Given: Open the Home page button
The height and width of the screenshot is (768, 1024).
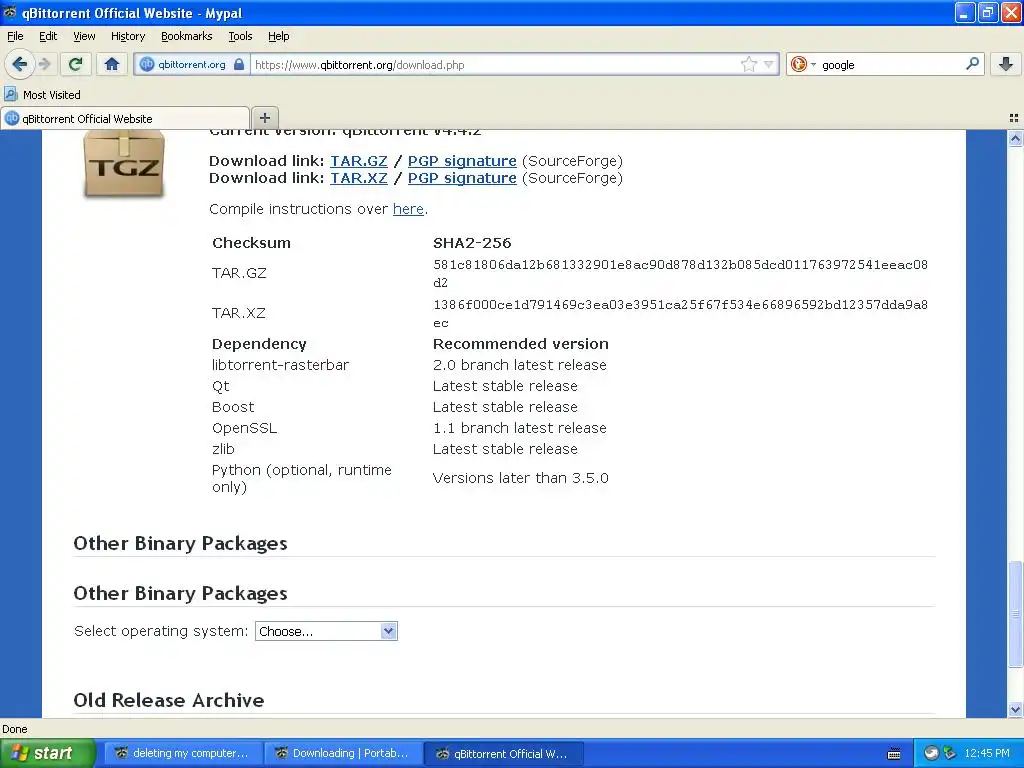Looking at the screenshot, I should coord(112,64).
